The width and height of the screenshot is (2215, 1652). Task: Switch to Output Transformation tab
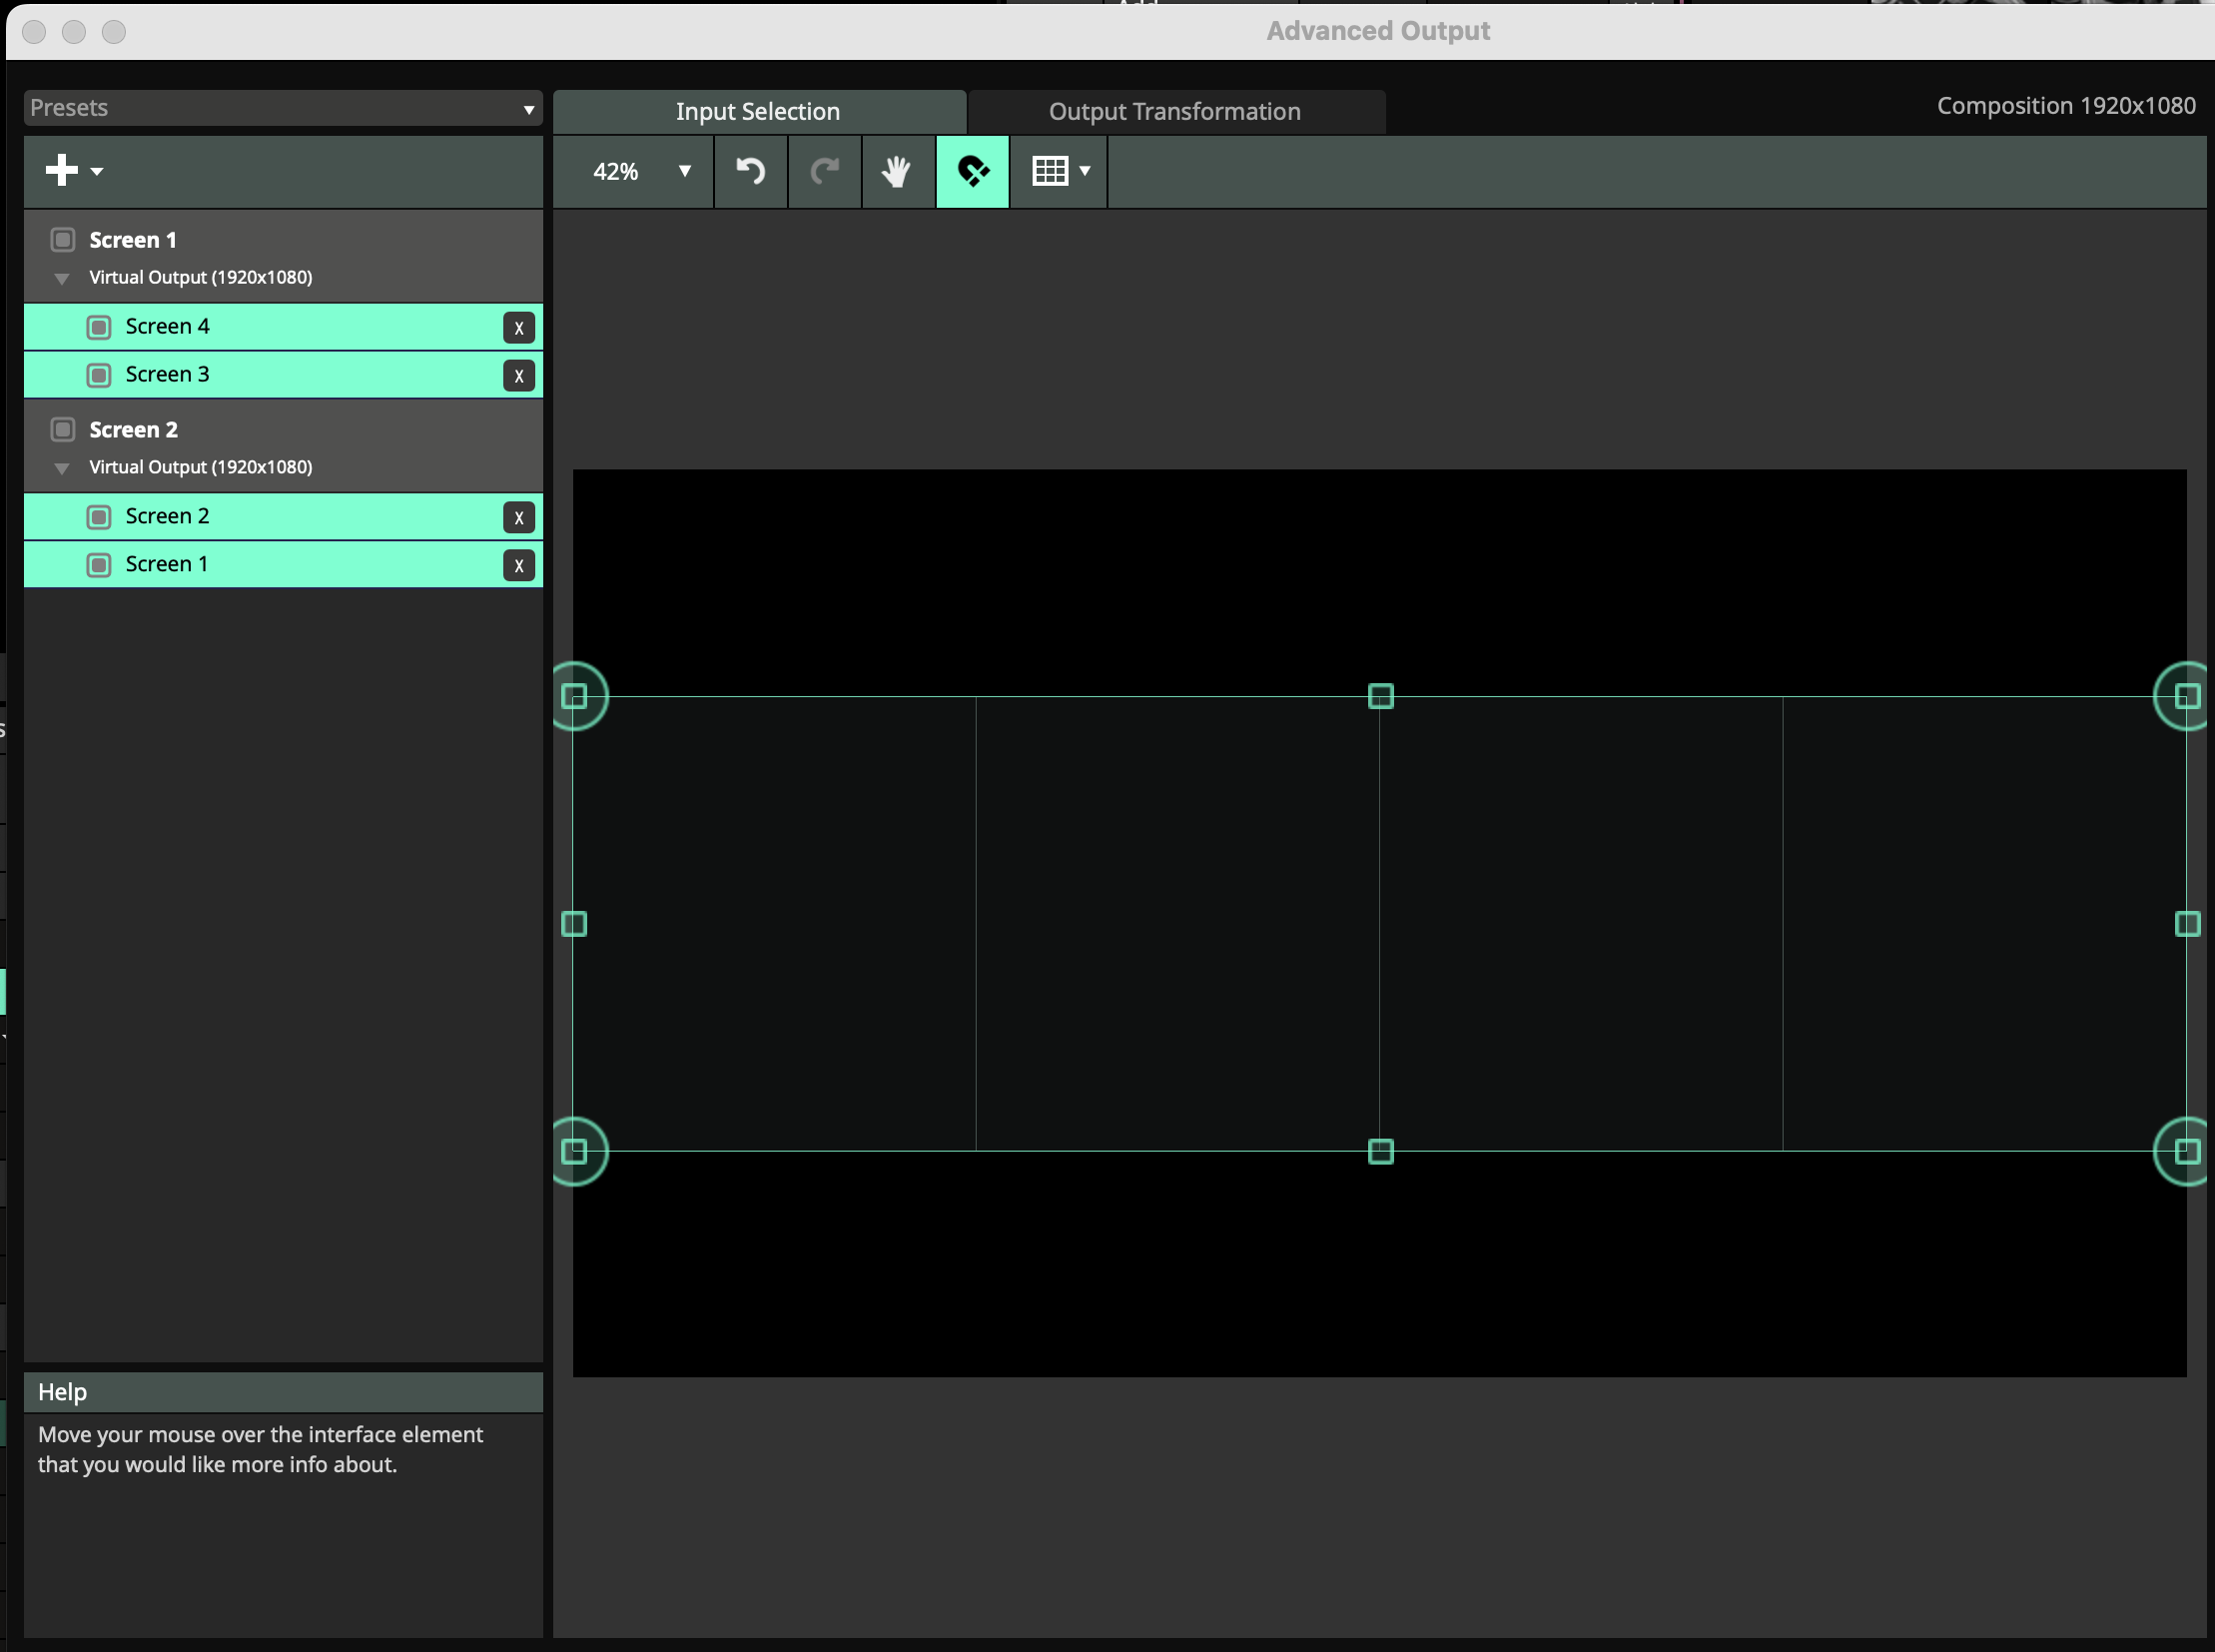[1174, 112]
